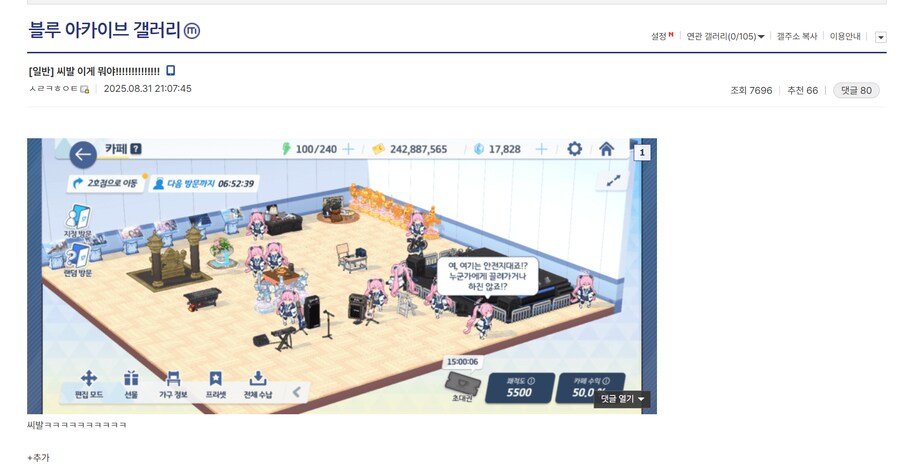The image size is (900, 473).
Task: Click the green energy lightning icon
Action: click(x=286, y=149)
